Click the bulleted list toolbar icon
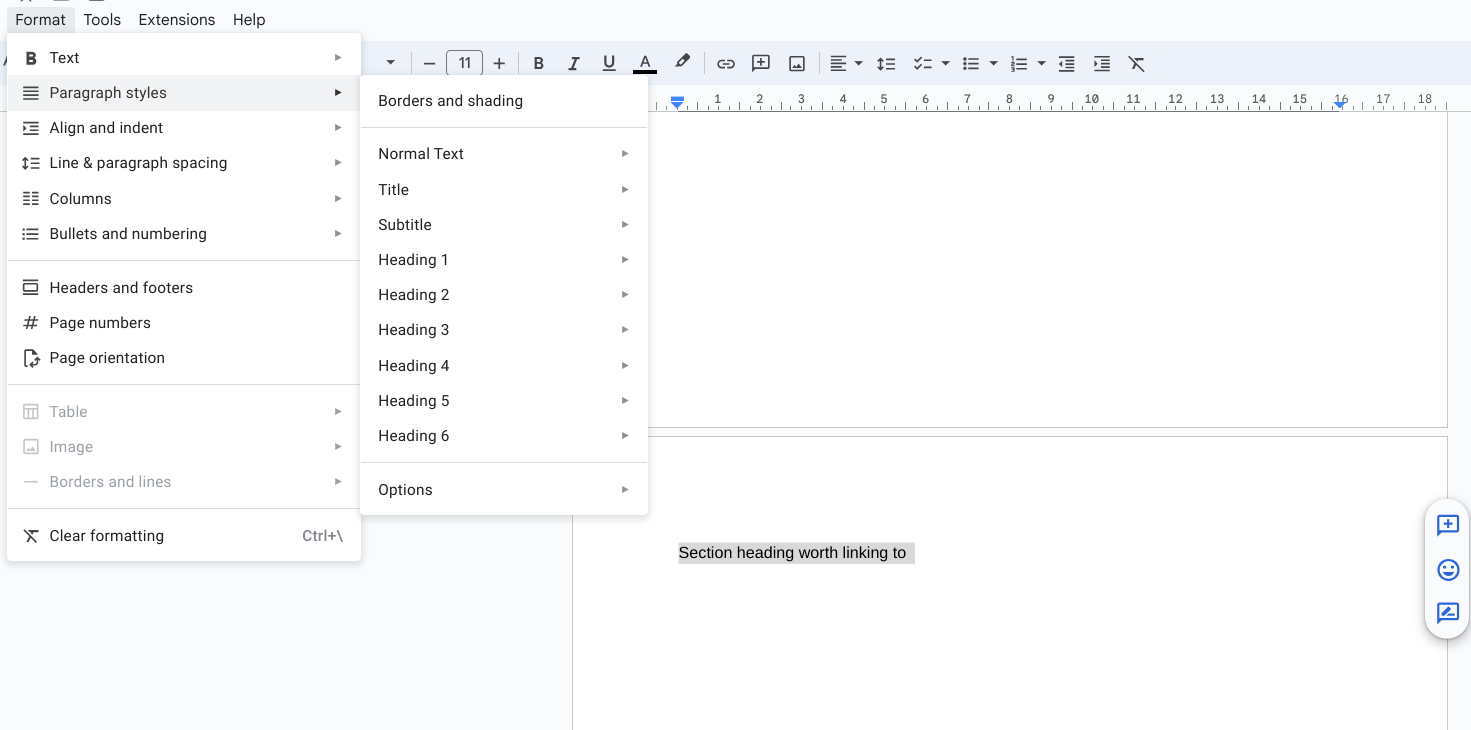 pyautogui.click(x=970, y=63)
